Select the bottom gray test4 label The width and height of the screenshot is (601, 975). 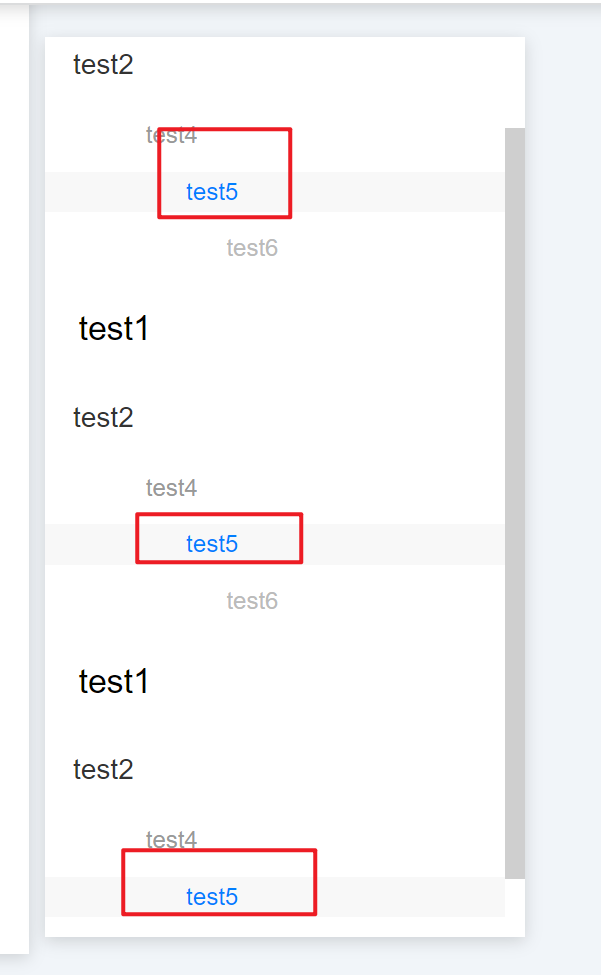click(171, 840)
